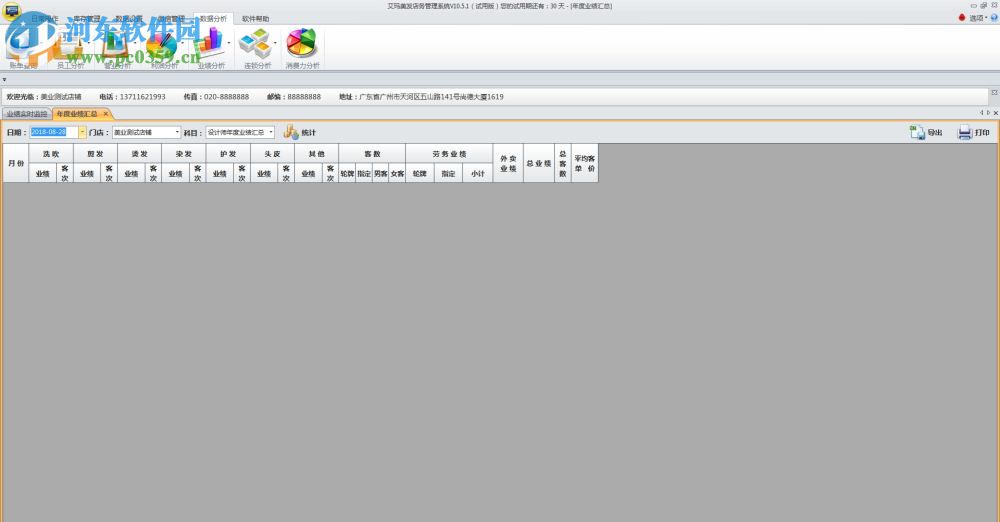The image size is (1000, 522).
Task: Click the 劳务业绩 column group header
Action: 450,154
